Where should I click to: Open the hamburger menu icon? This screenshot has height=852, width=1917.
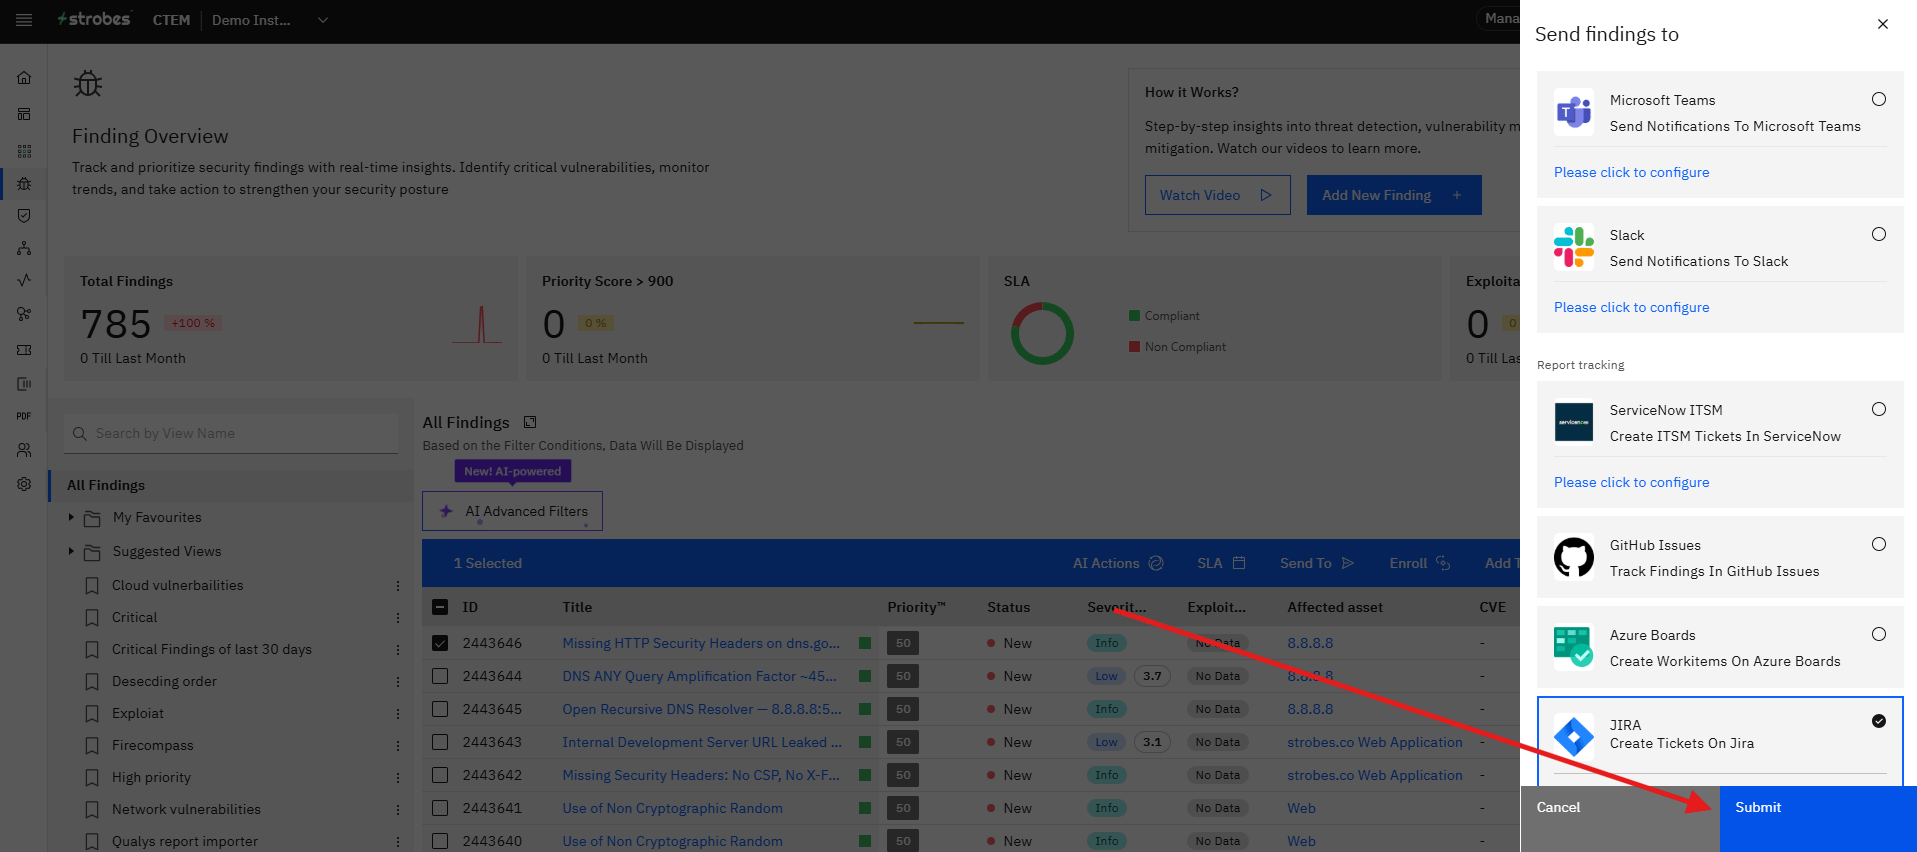pos(24,20)
